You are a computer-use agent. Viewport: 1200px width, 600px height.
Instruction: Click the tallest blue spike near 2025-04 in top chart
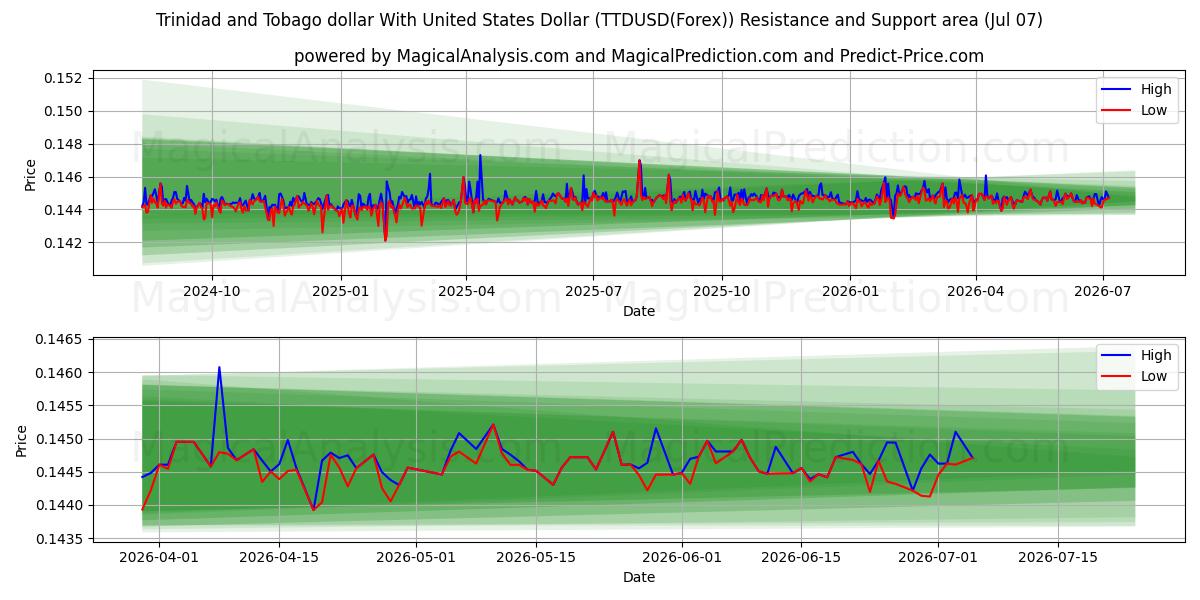[x=480, y=156]
